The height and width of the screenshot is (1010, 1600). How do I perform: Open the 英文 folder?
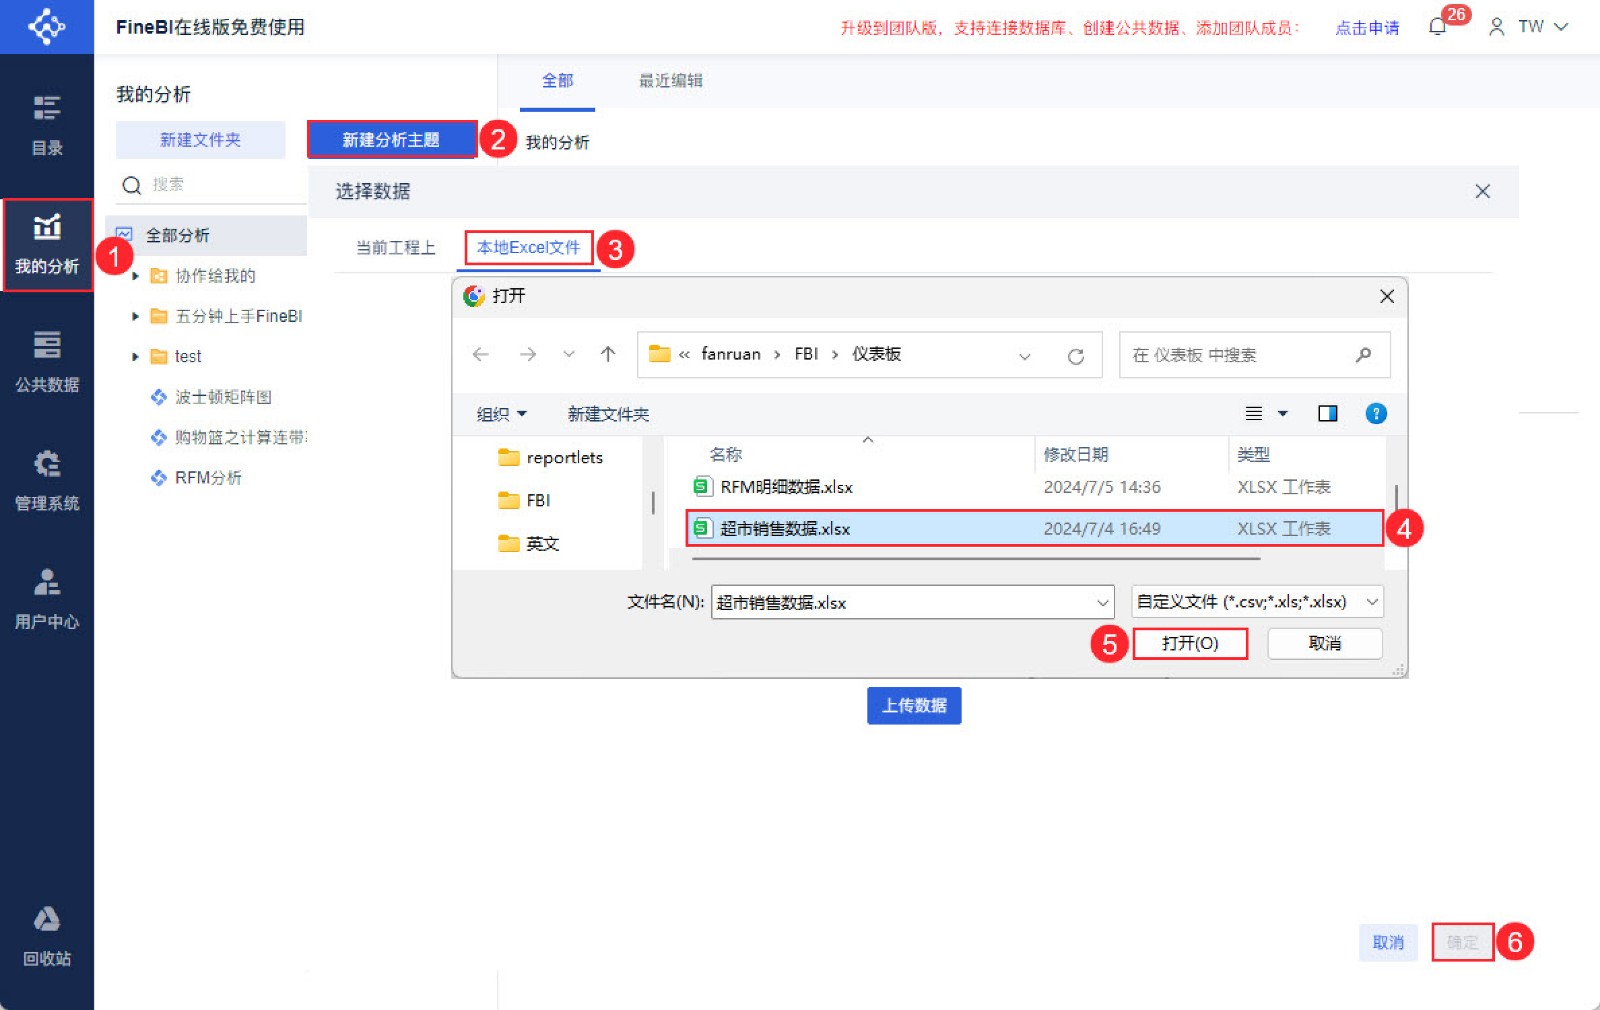click(x=529, y=544)
